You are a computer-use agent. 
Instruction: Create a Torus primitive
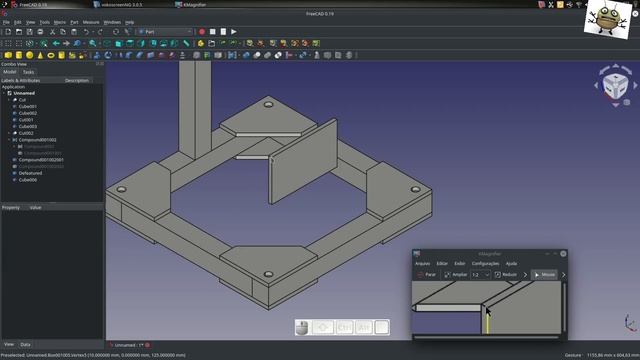pos(51,55)
